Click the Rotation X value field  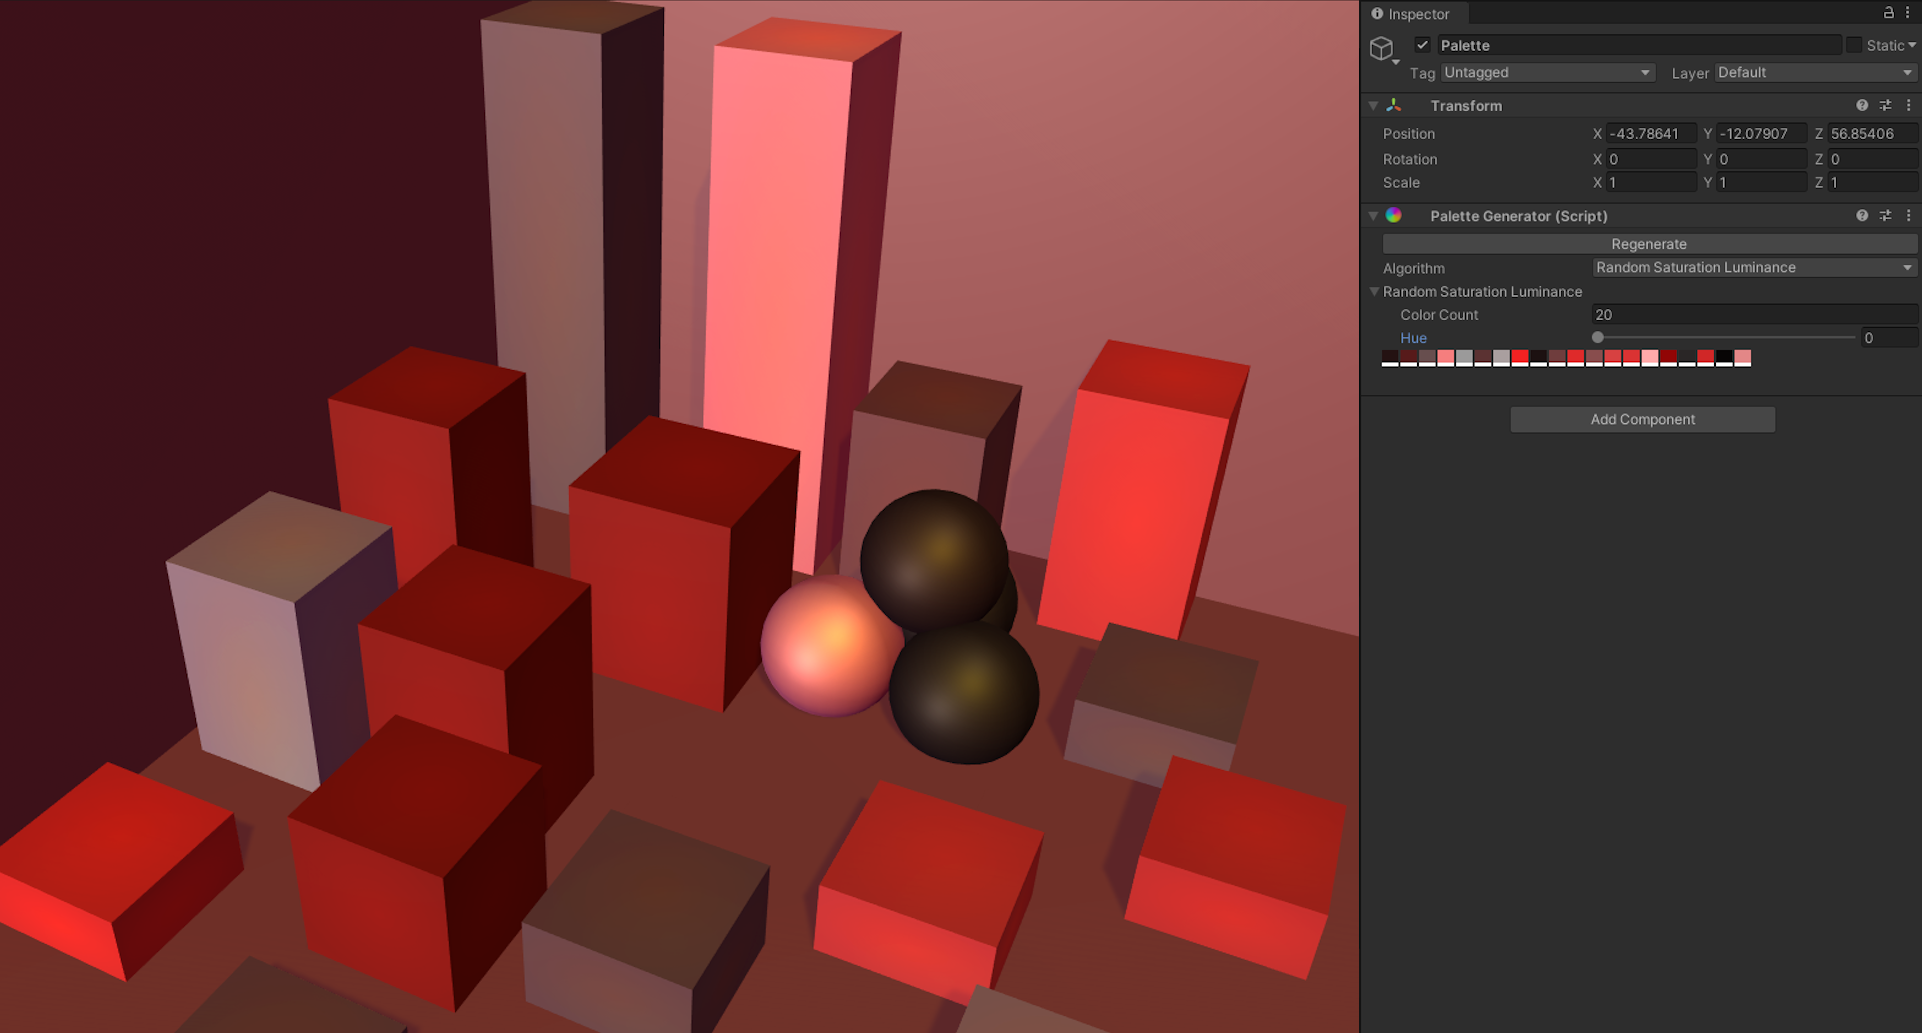coord(1651,159)
